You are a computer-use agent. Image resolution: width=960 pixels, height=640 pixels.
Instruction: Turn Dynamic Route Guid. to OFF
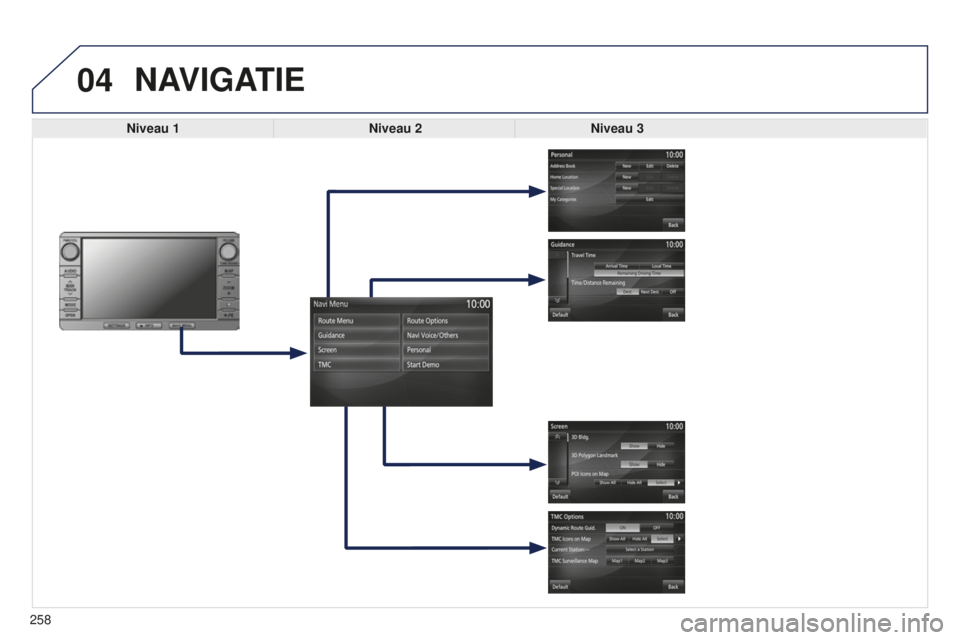(656, 527)
